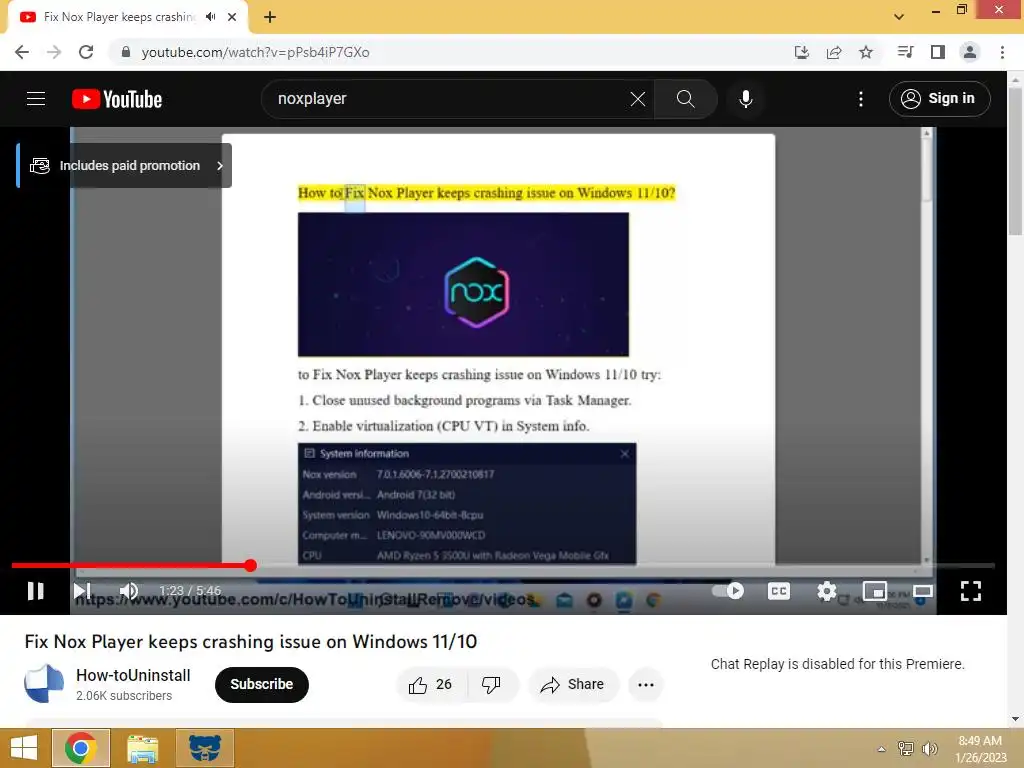The height and width of the screenshot is (768, 1024).
Task: Open the Chrome side panel
Action: coord(938,52)
